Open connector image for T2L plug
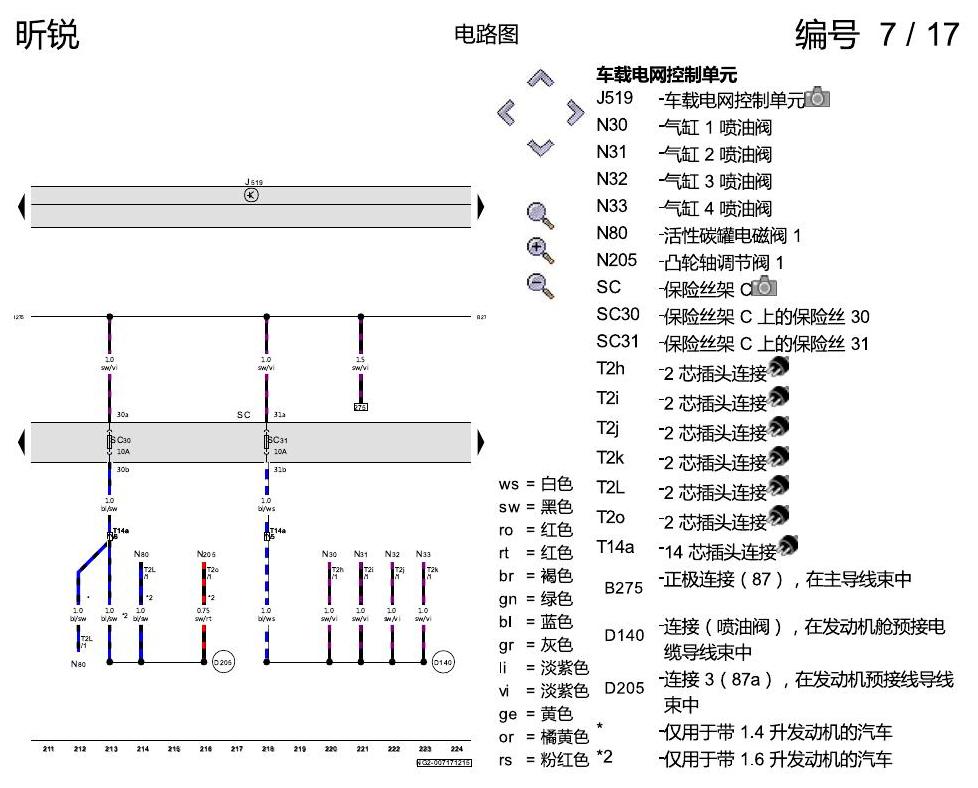This screenshot has width=978, height=788. (778, 487)
